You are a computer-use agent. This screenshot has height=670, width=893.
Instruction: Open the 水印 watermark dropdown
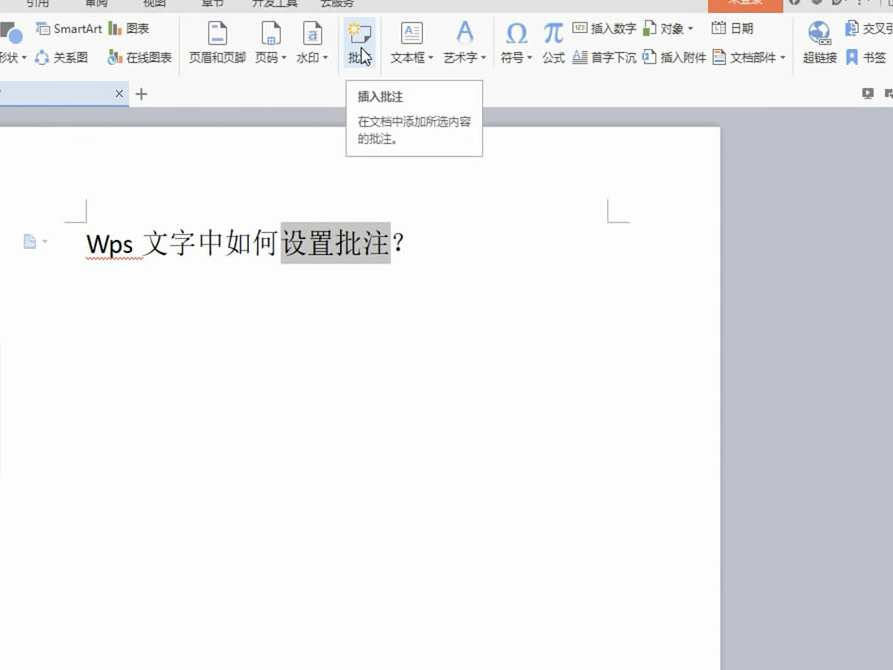tap(312, 57)
